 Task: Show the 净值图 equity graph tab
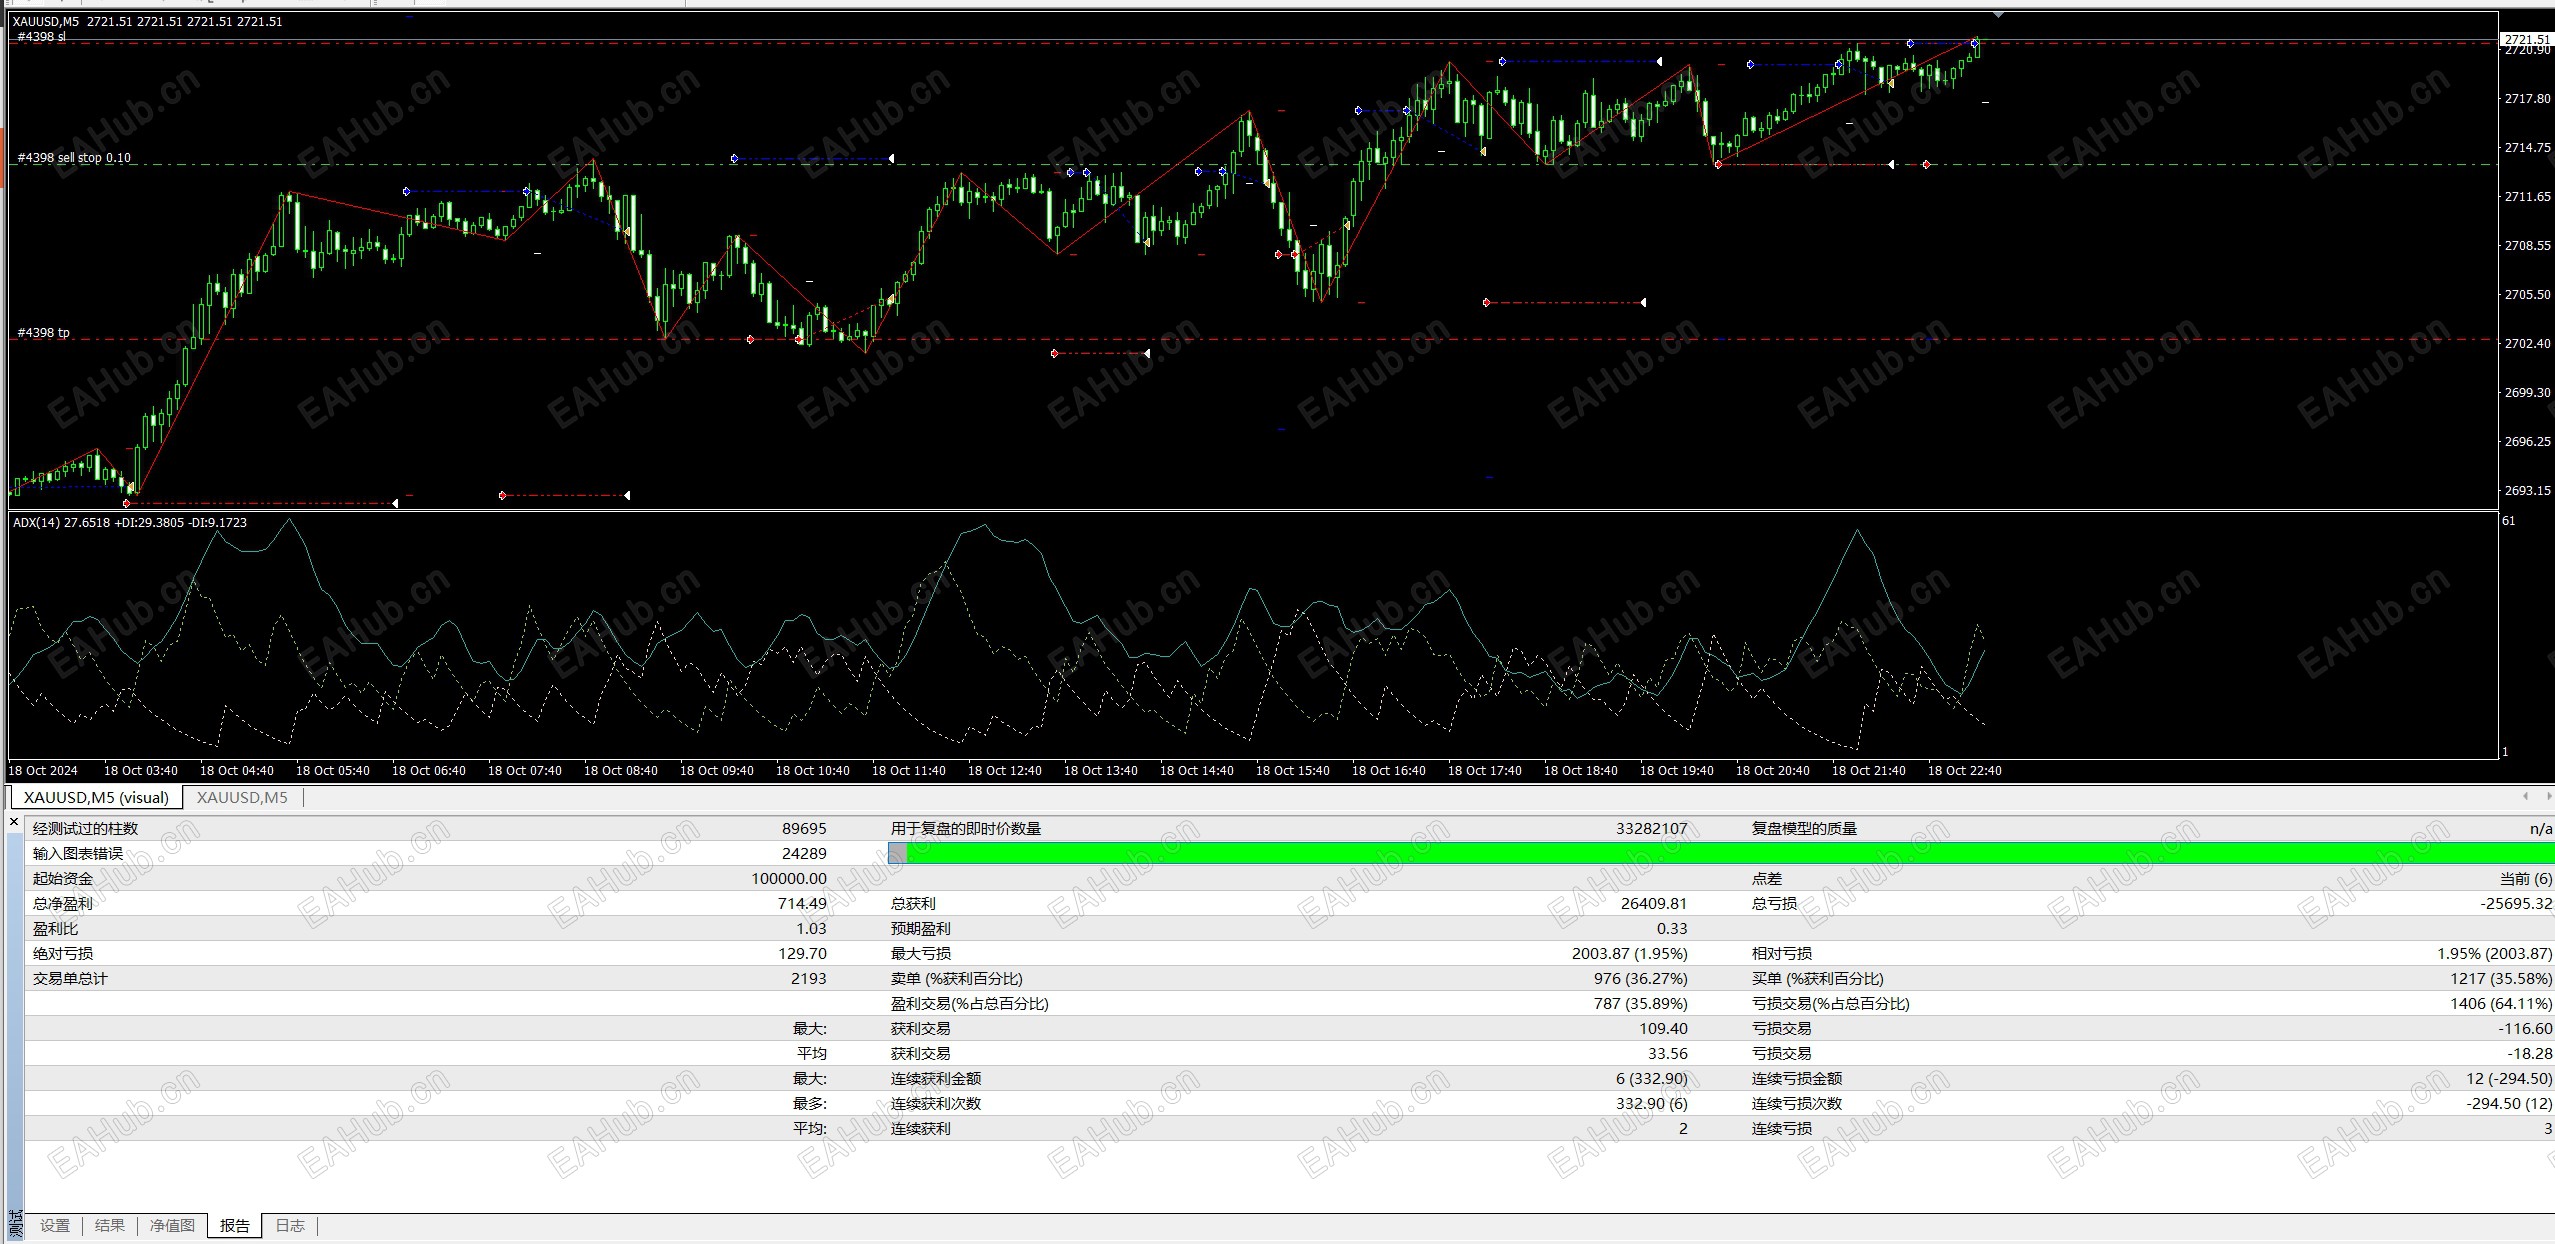172,1225
